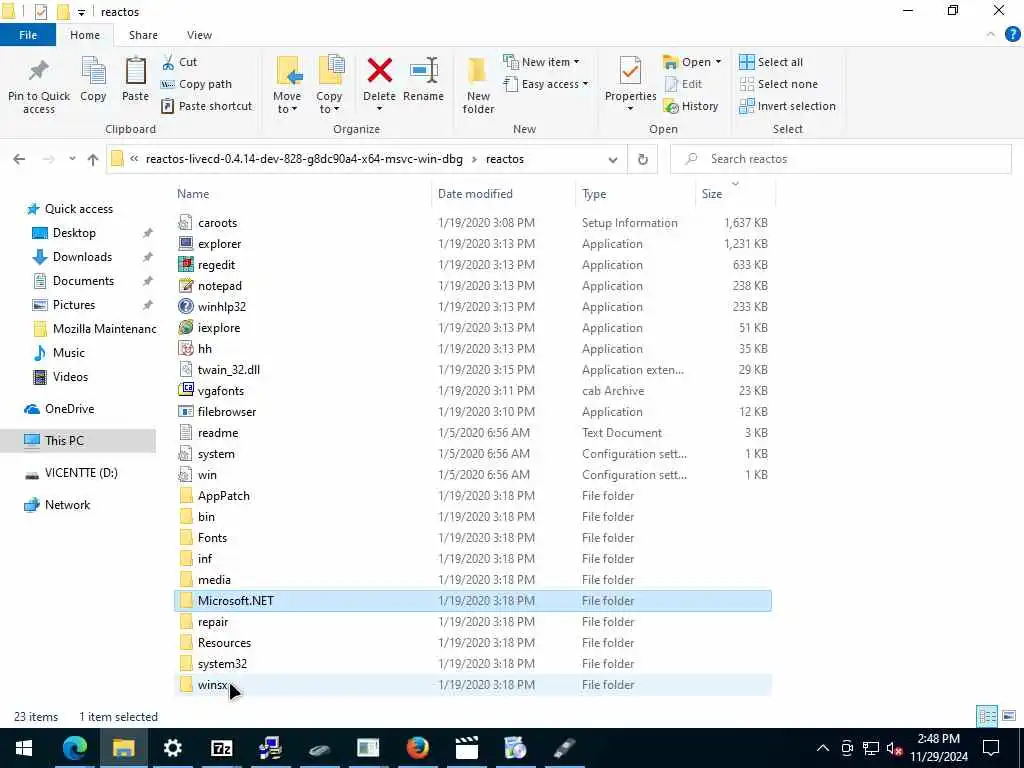This screenshot has width=1024, height=768.
Task: Collapse the ribbon with chevron
Action: pos(991,35)
